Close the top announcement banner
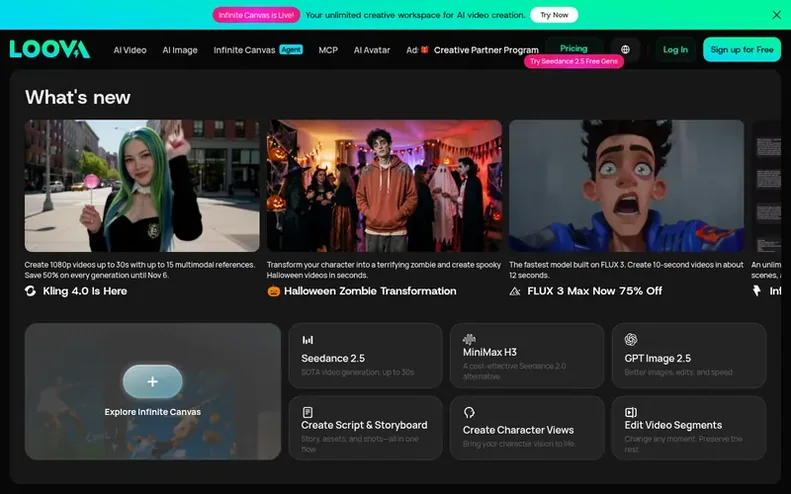This screenshot has height=494, width=791. point(776,15)
